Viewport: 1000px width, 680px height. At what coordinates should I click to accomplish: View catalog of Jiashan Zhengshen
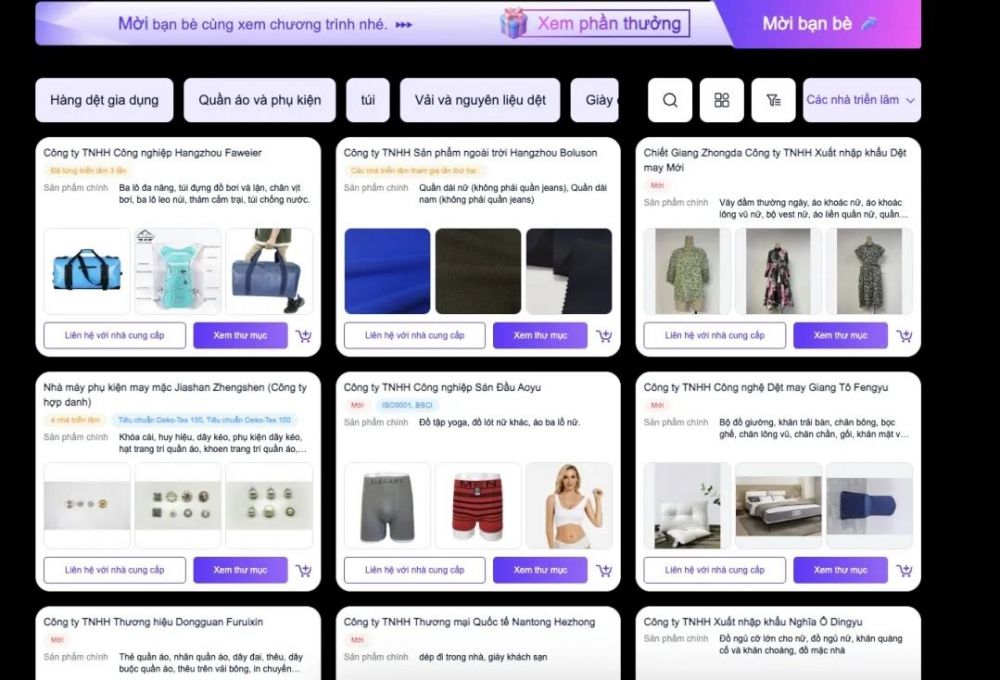coord(240,570)
